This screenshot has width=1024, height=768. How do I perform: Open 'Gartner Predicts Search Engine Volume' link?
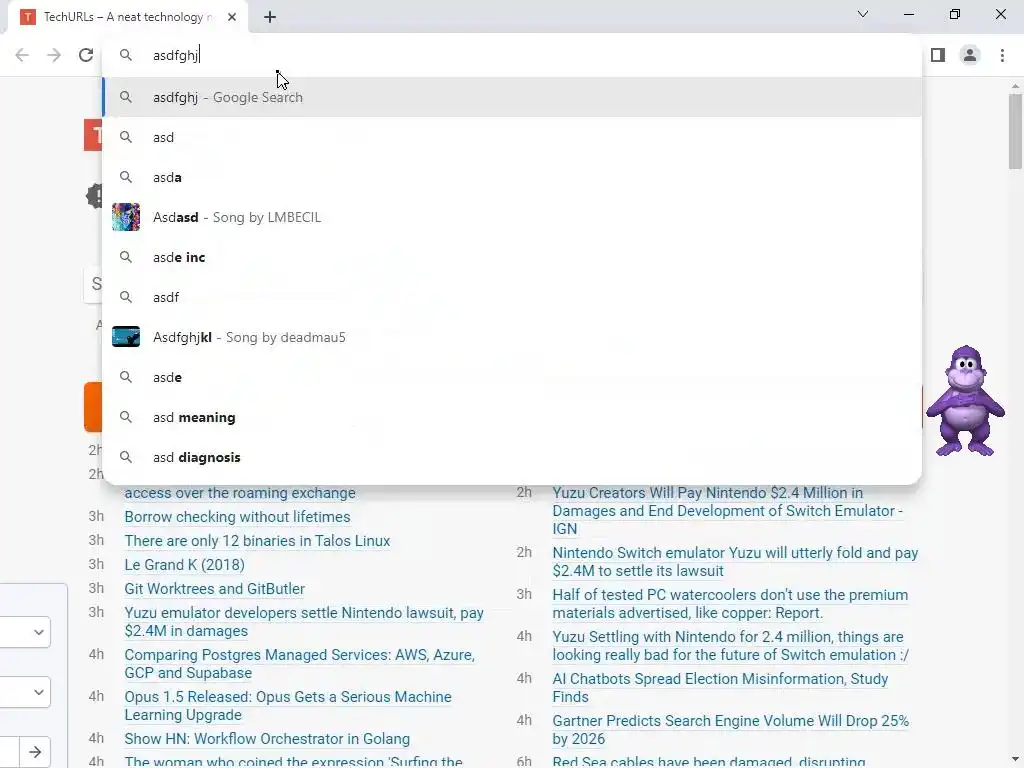coord(731,729)
